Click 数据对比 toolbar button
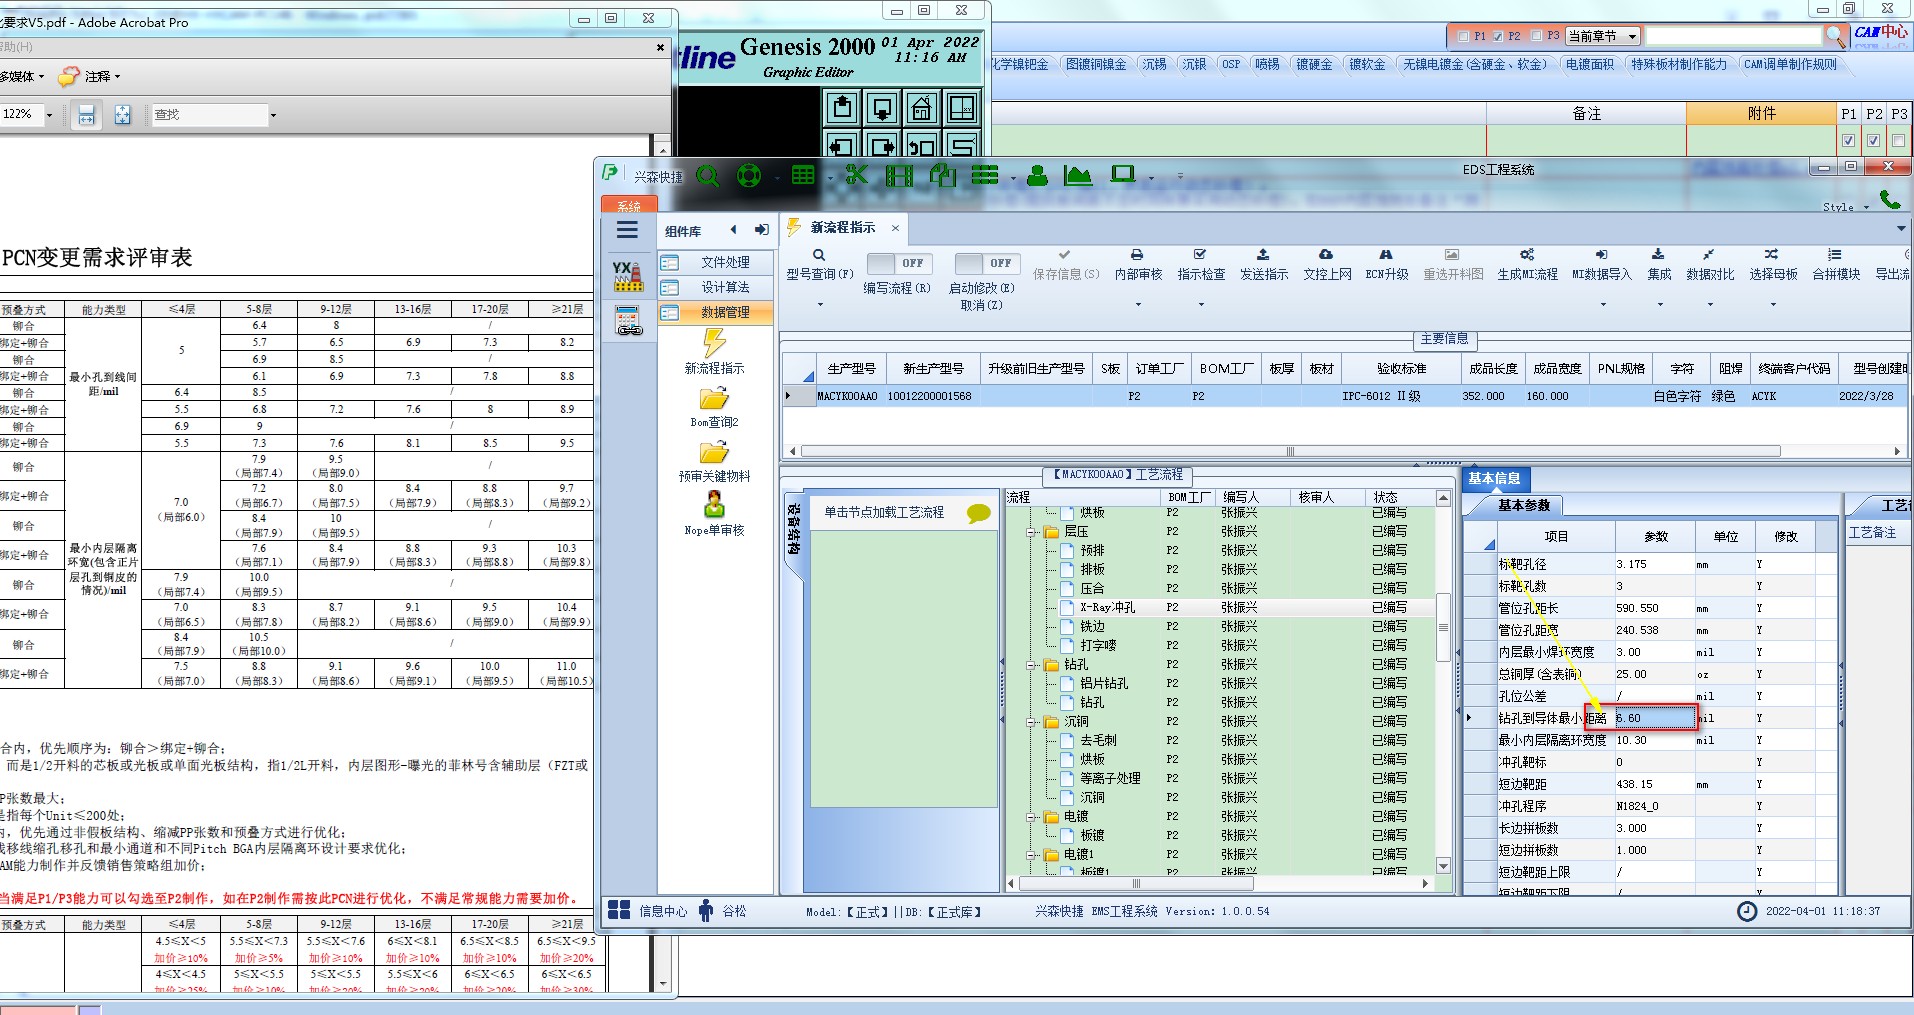 (x=1710, y=264)
